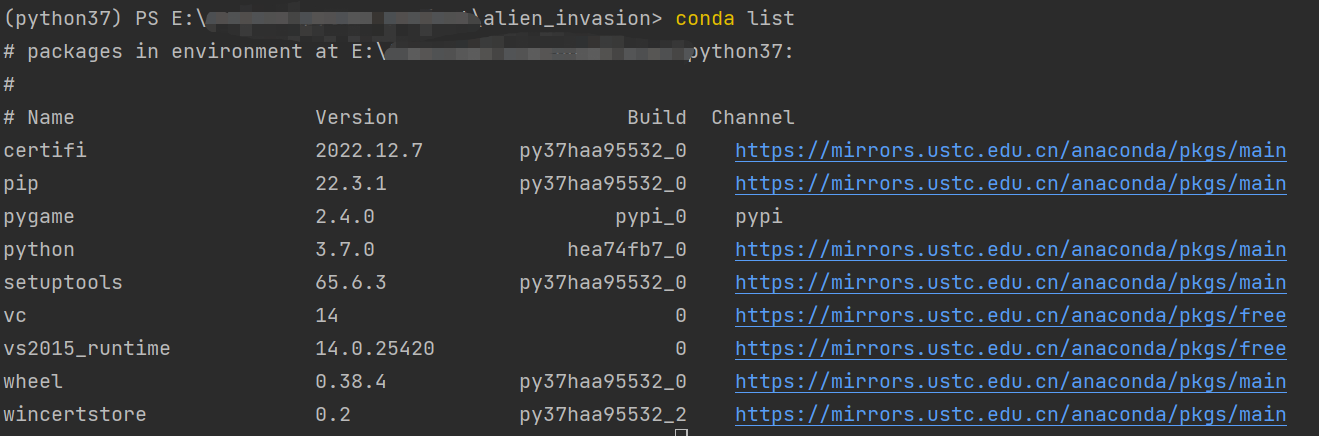The height and width of the screenshot is (436, 1319).
Task: Click the package name 'wincertstore'
Action: point(75,415)
